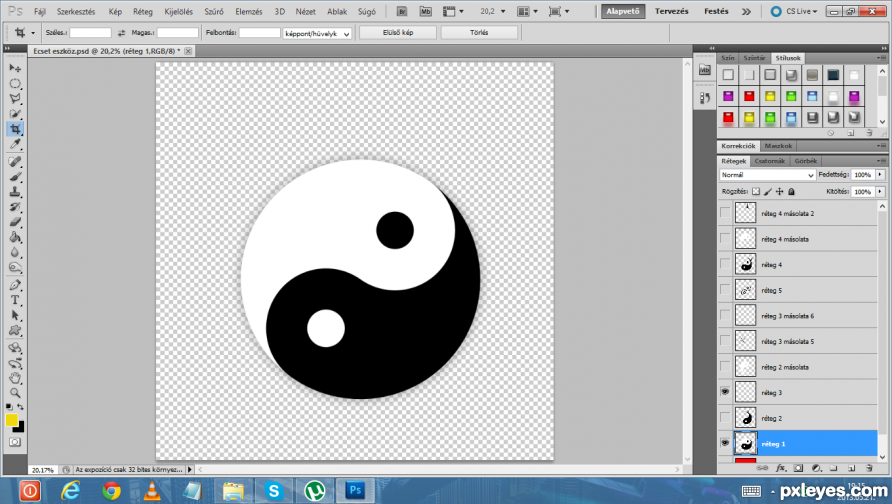Click the black background color swatch
The width and height of the screenshot is (892, 504).
pyautogui.click(x=20, y=428)
